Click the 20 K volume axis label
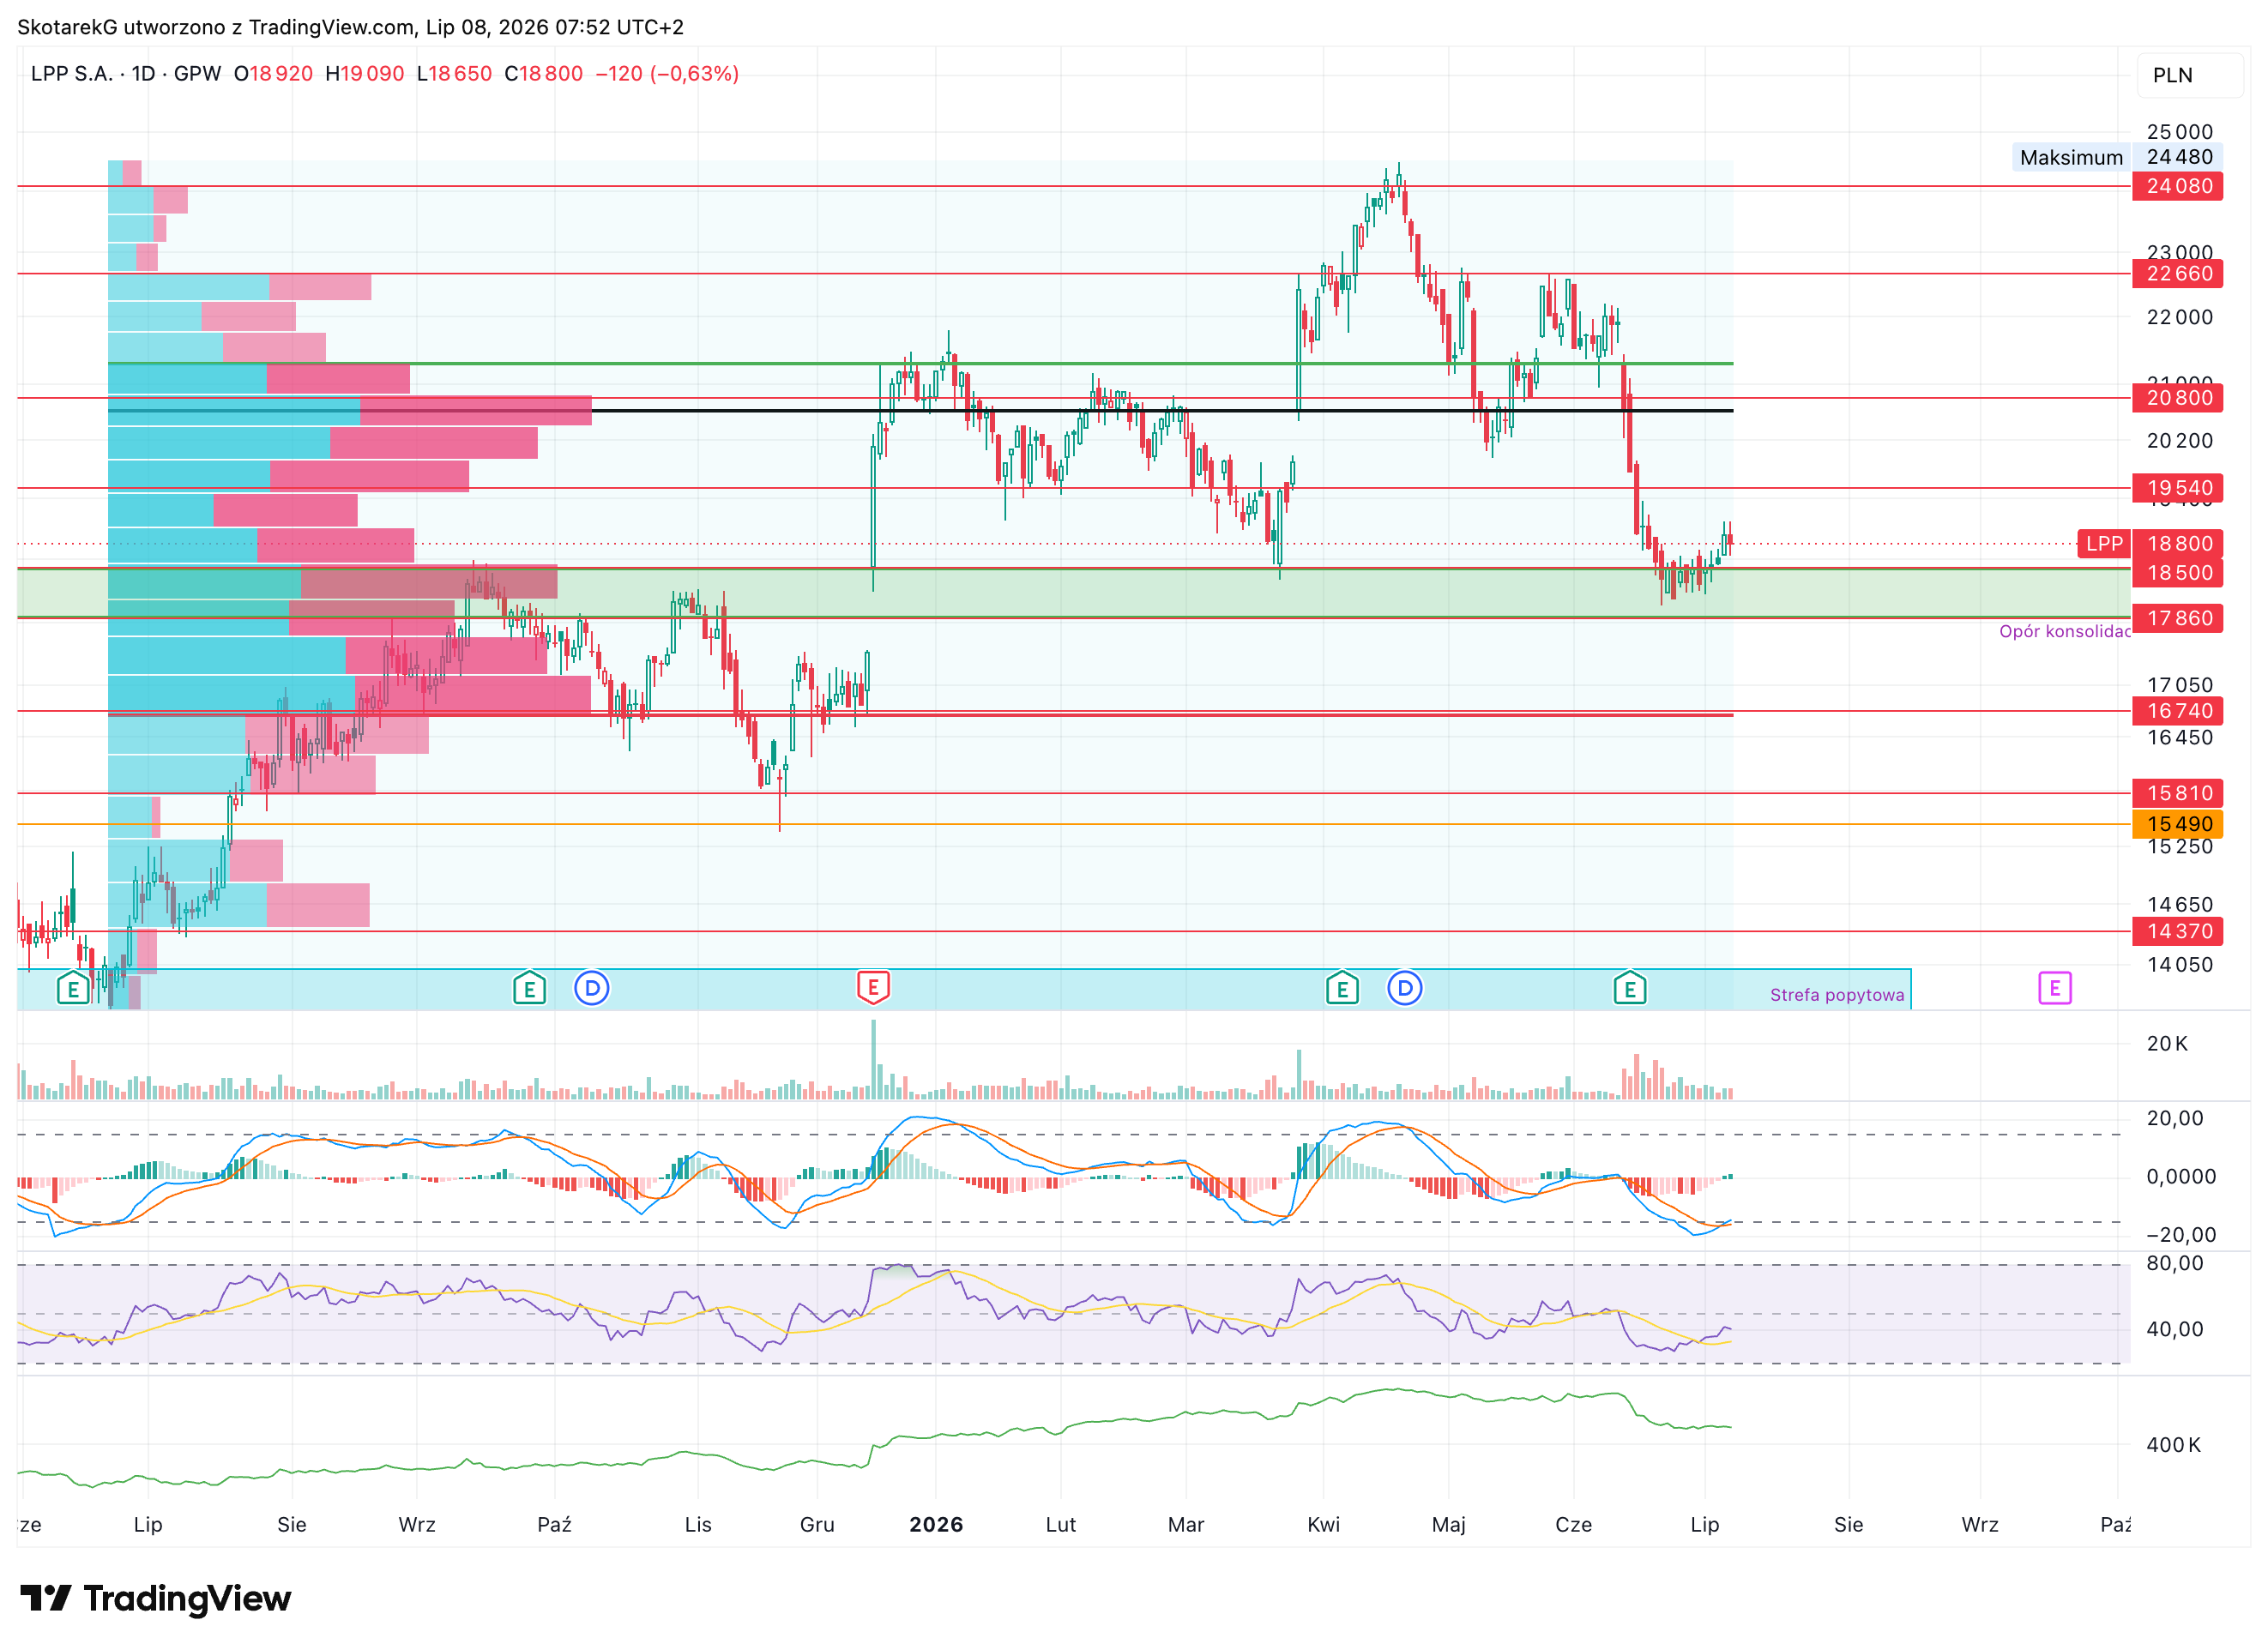This screenshot has height=1650, width=2268. (2167, 1043)
